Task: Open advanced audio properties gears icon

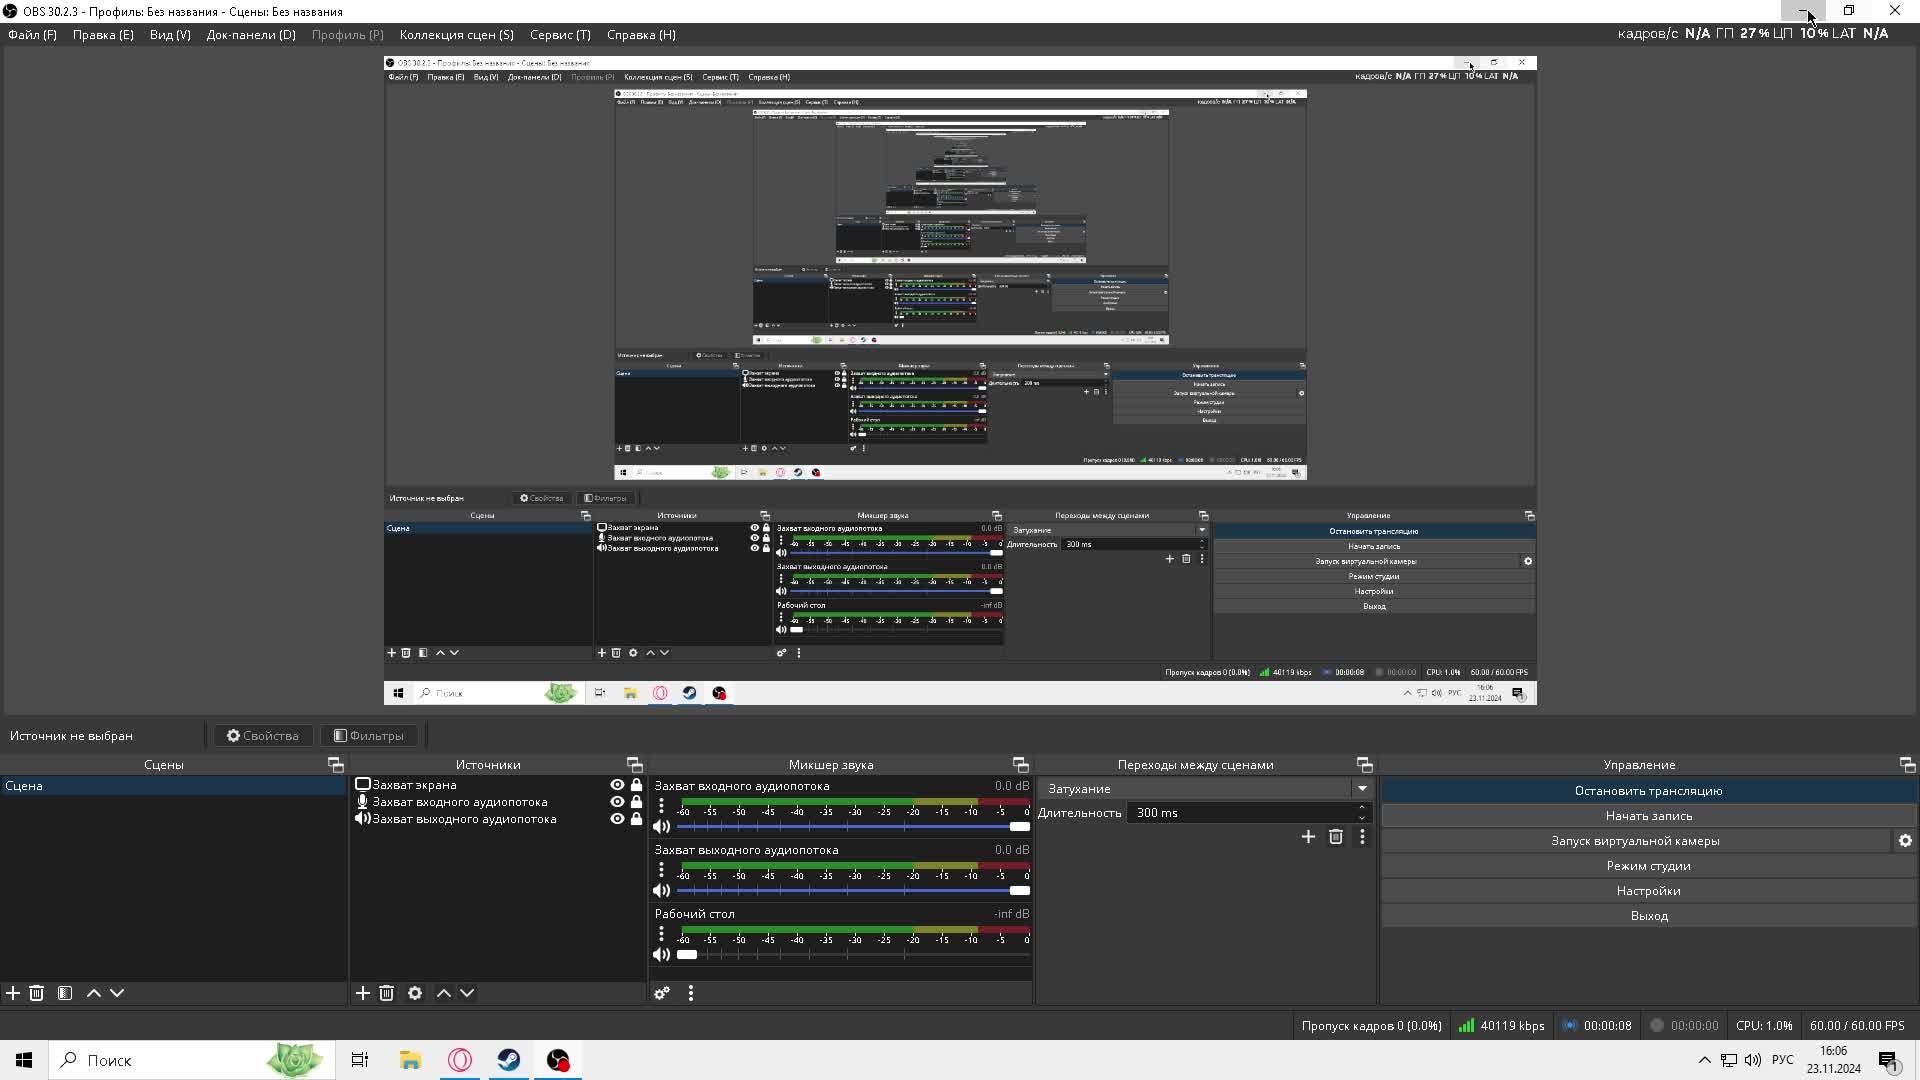Action: pos(662,993)
